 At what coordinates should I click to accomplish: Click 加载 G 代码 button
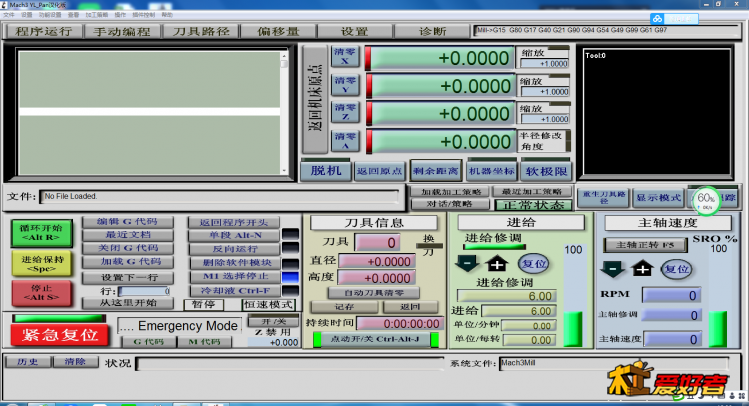tap(128, 262)
